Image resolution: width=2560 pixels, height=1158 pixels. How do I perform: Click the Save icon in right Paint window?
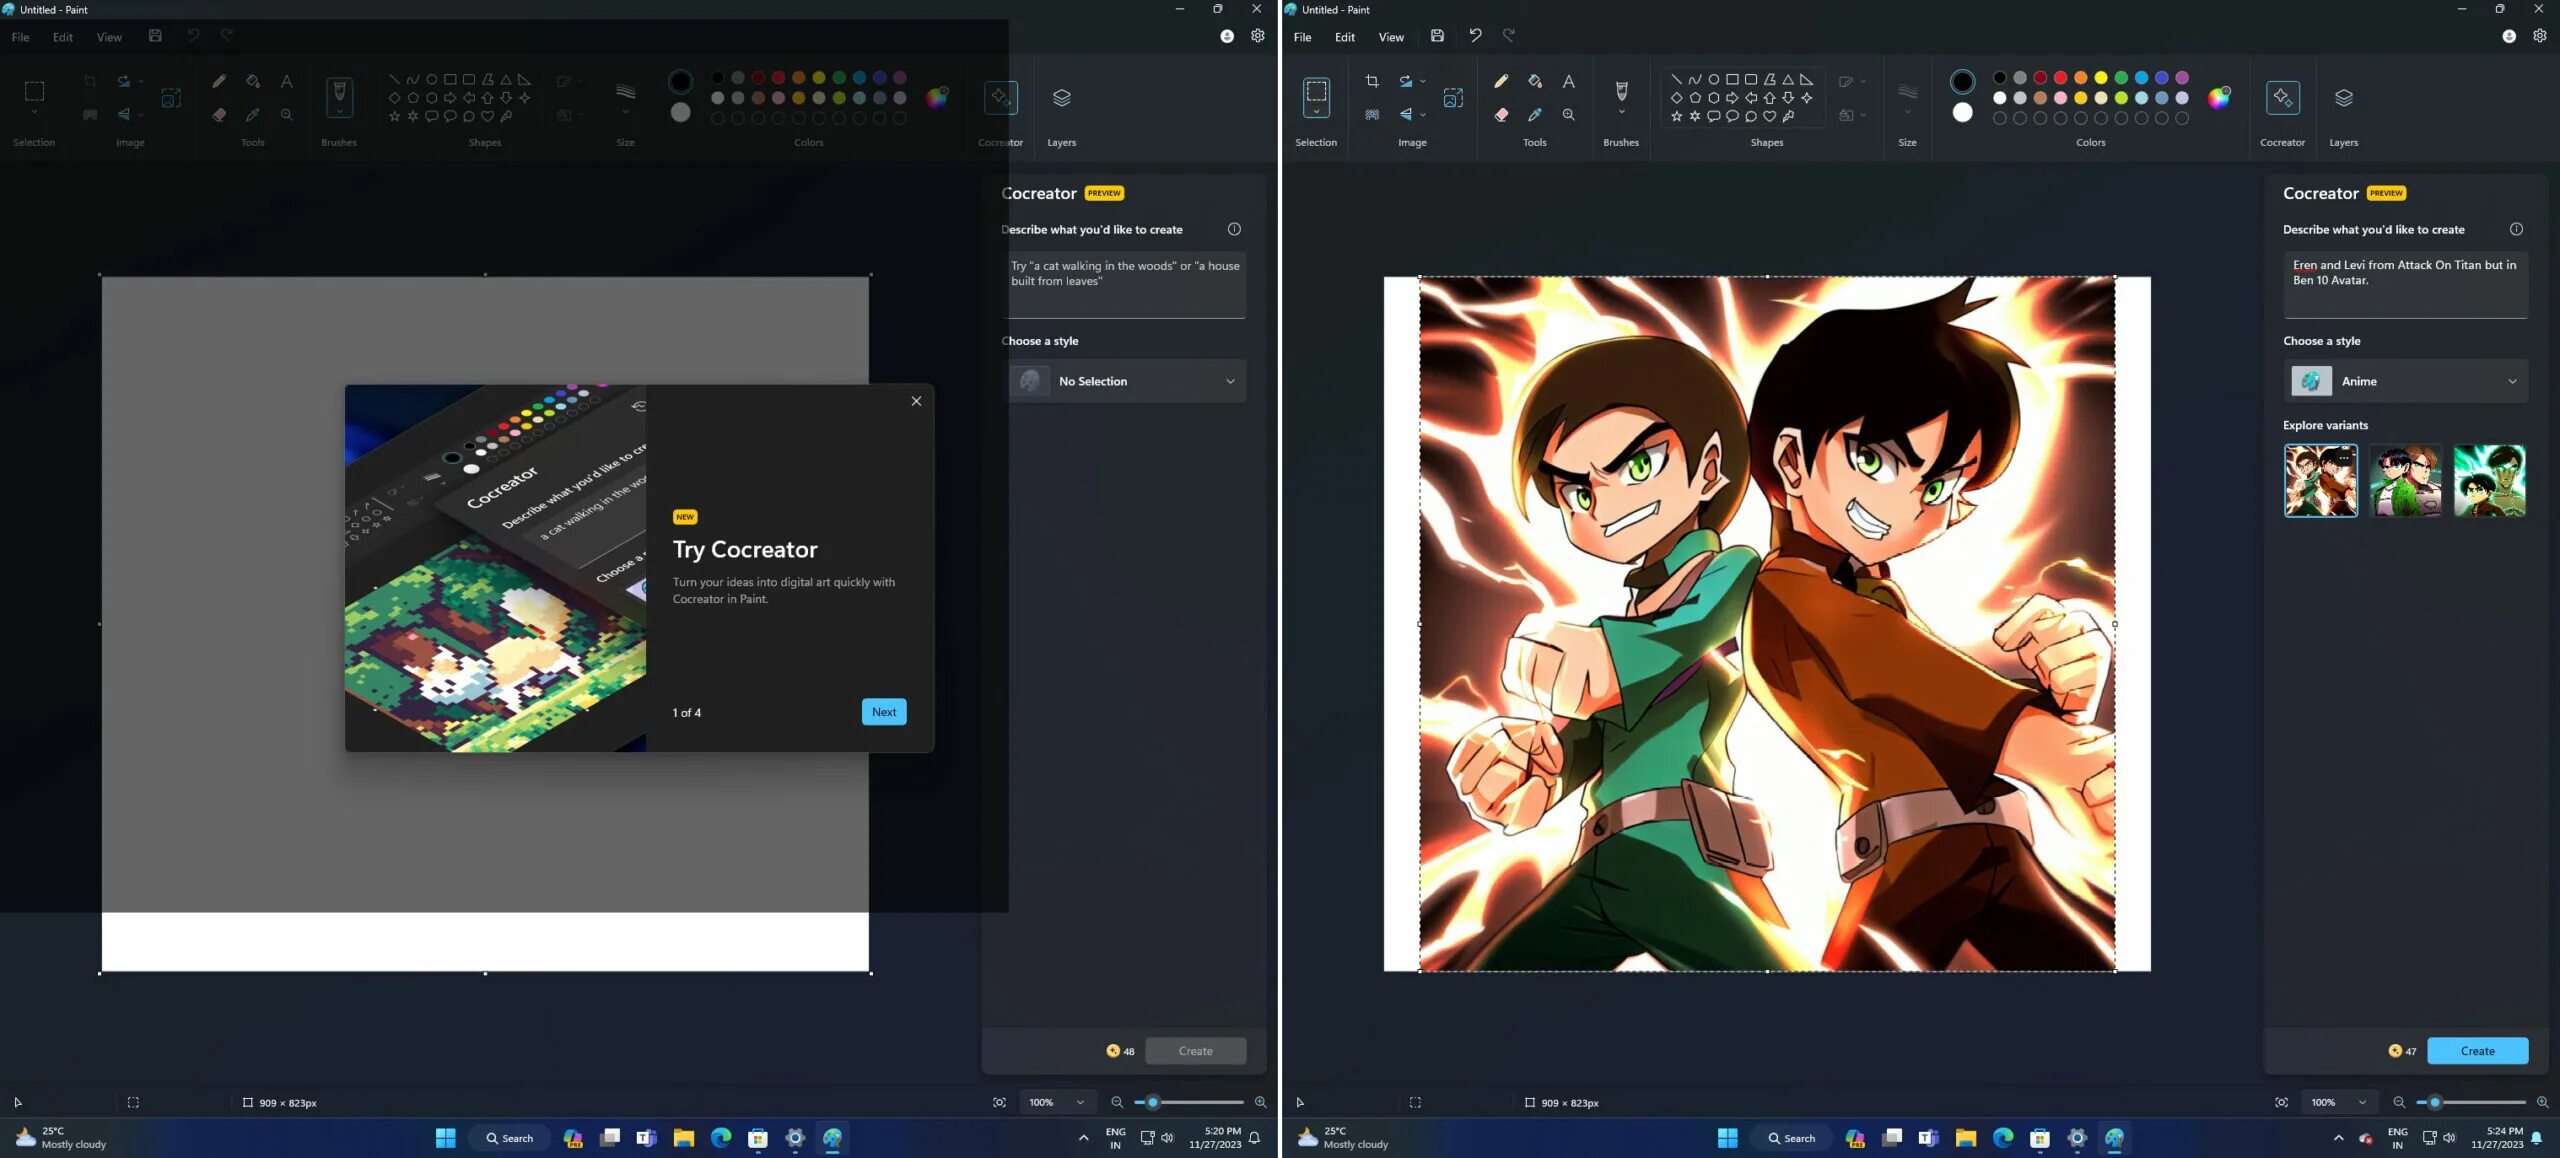(x=1437, y=36)
